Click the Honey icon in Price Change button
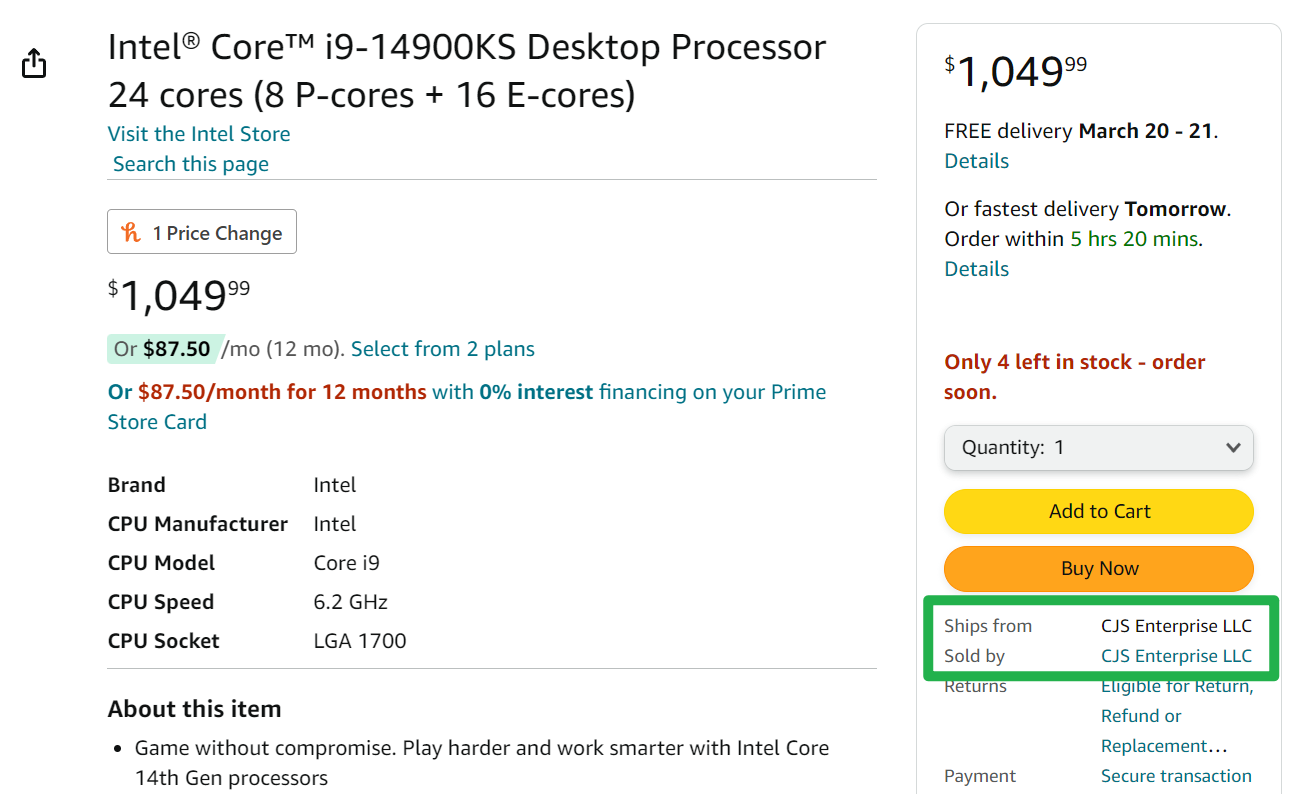 tap(131, 233)
